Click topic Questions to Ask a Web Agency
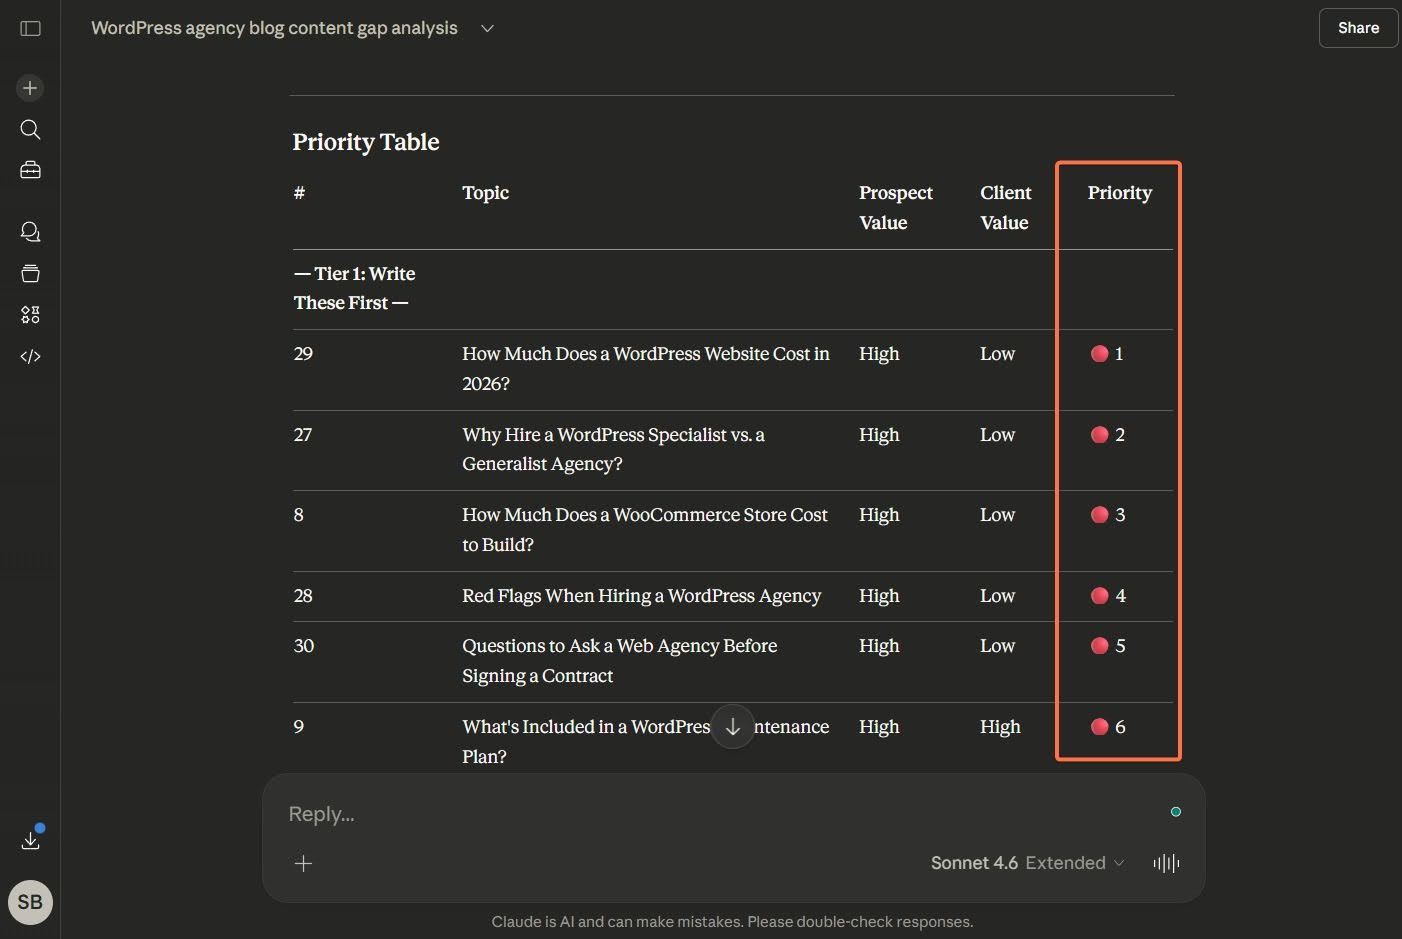Viewport: 1402px width, 939px height. point(619,661)
